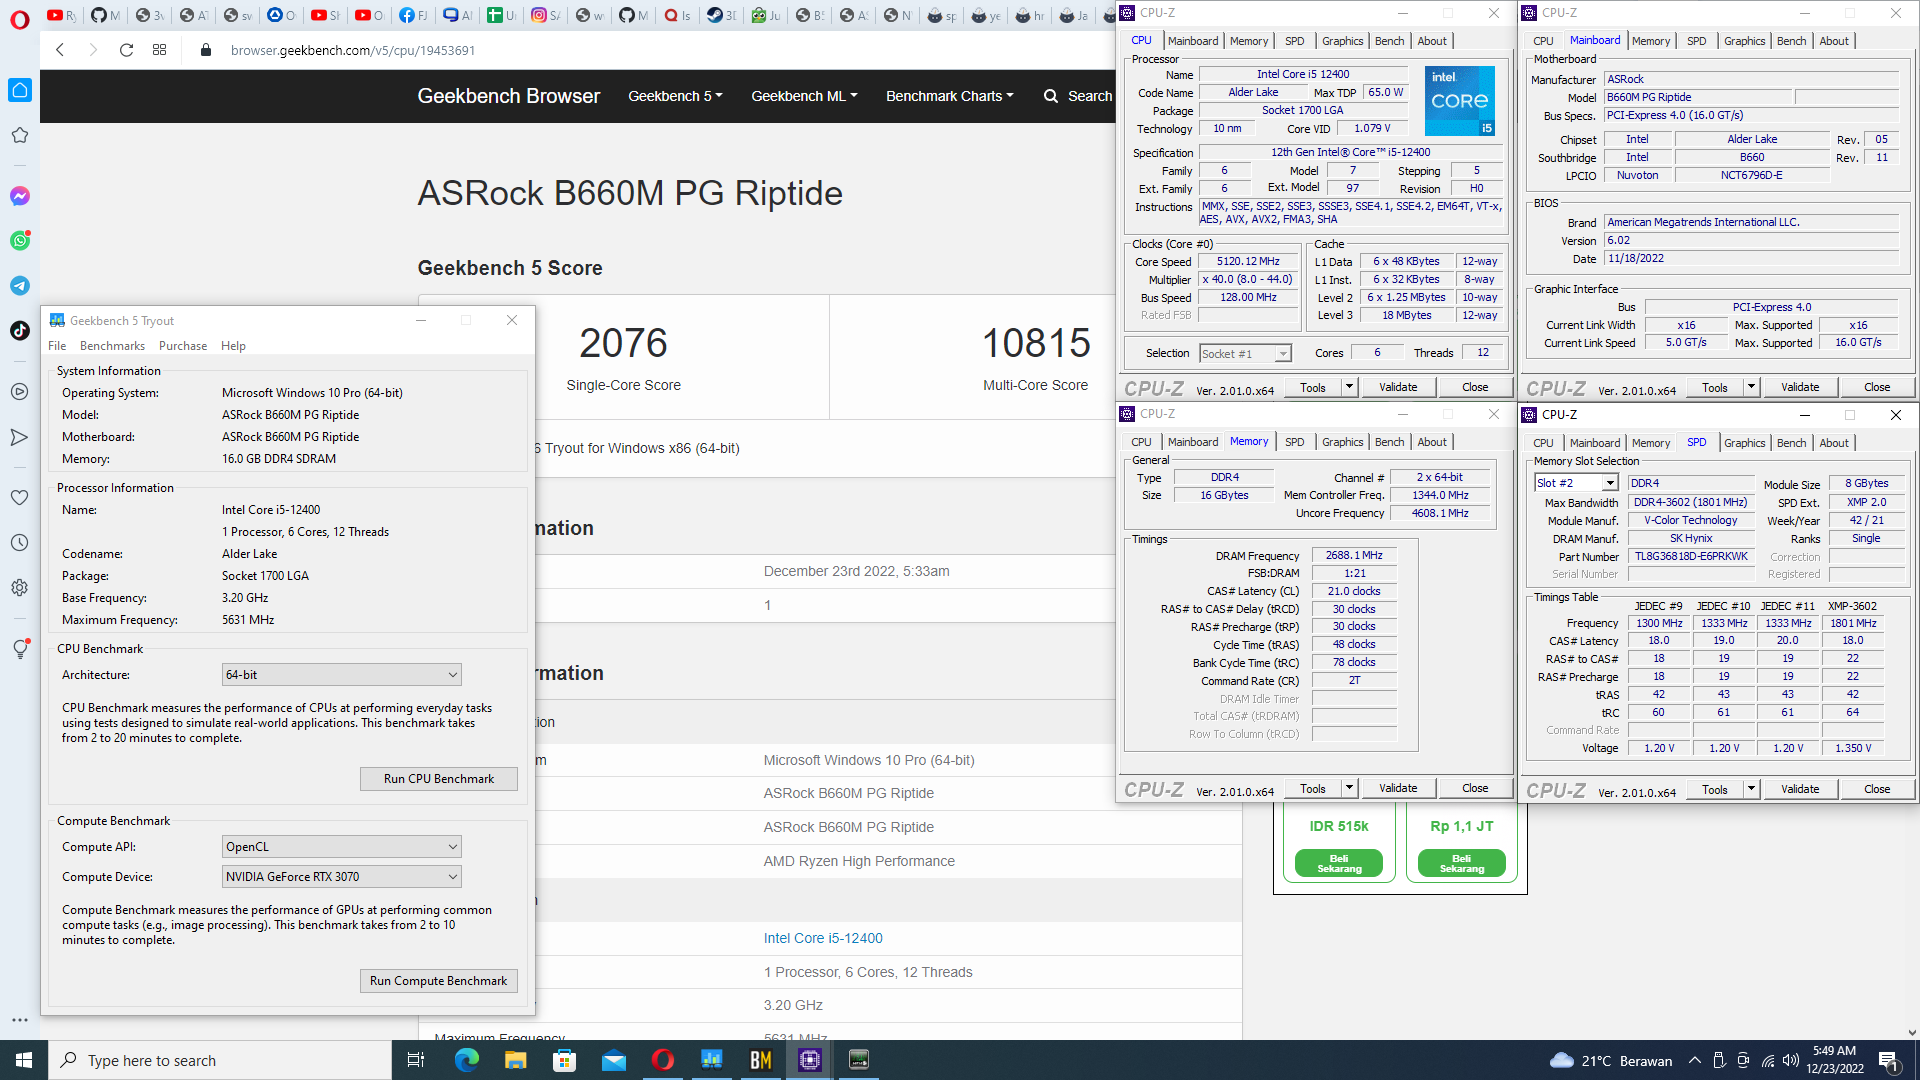Reload the Geekbench page
This screenshot has width=1920, height=1080.
[126, 50]
